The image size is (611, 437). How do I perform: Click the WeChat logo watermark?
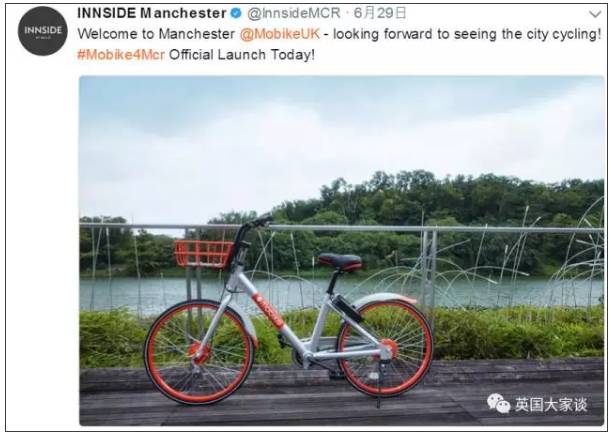point(498,403)
